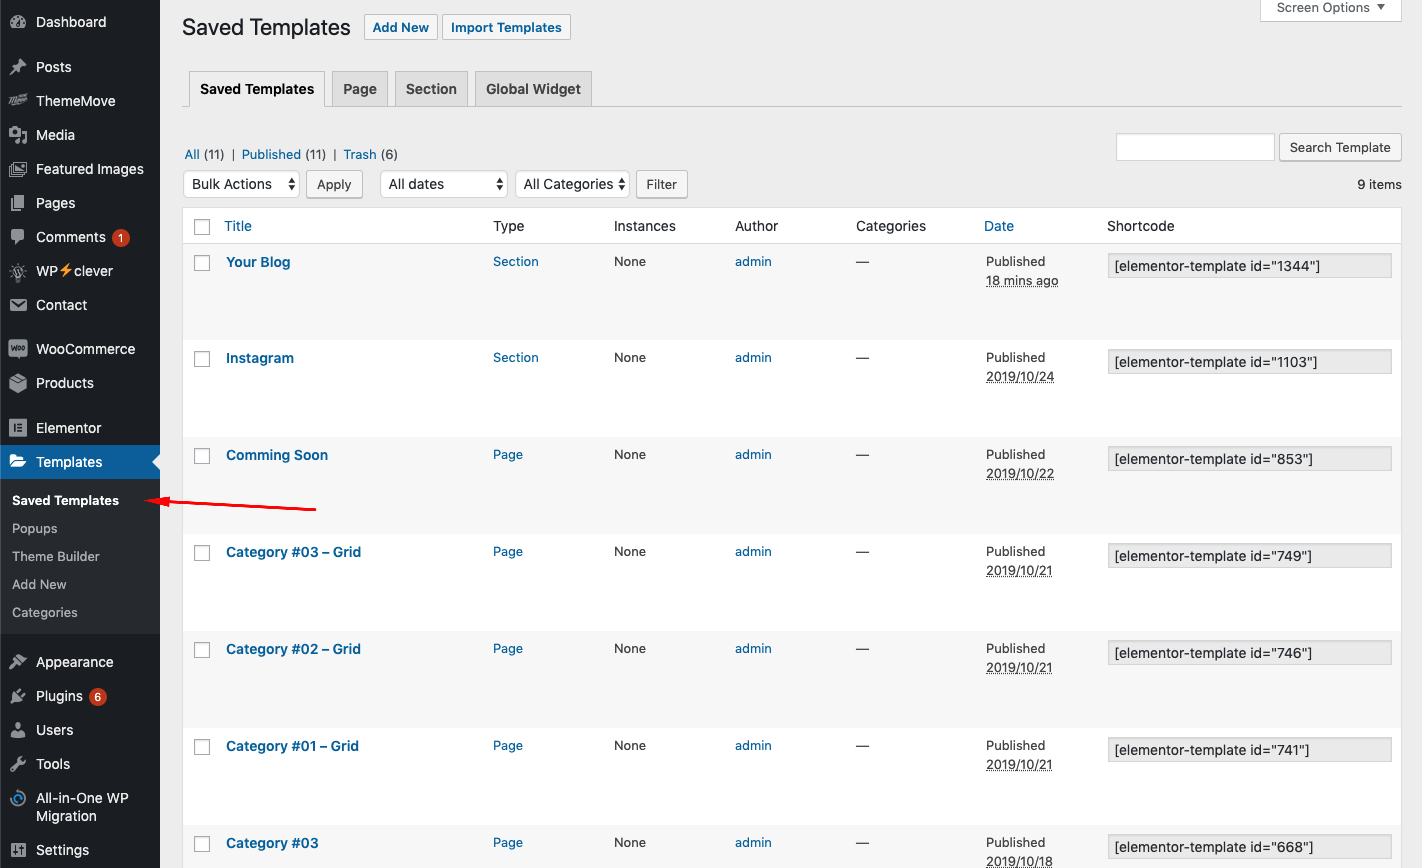Click the Page type link for Category #01 – Grid
Screen dimensions: 1422x868
[x=508, y=745]
